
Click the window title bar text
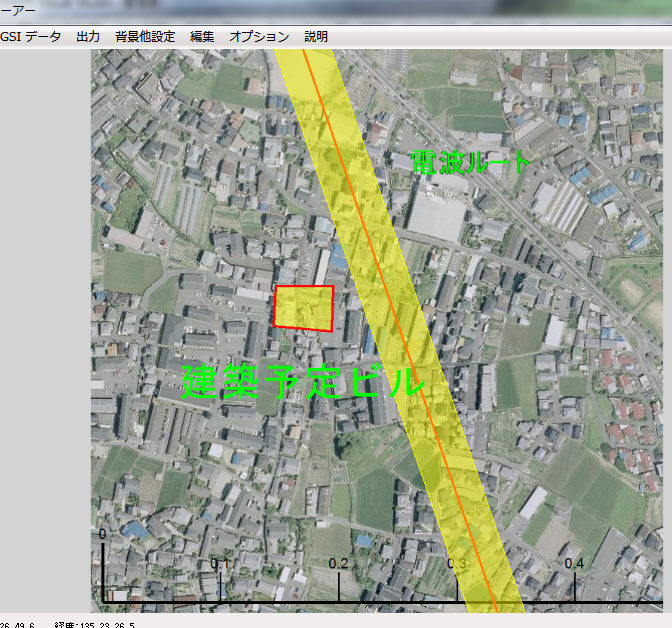pyautogui.click(x=18, y=9)
